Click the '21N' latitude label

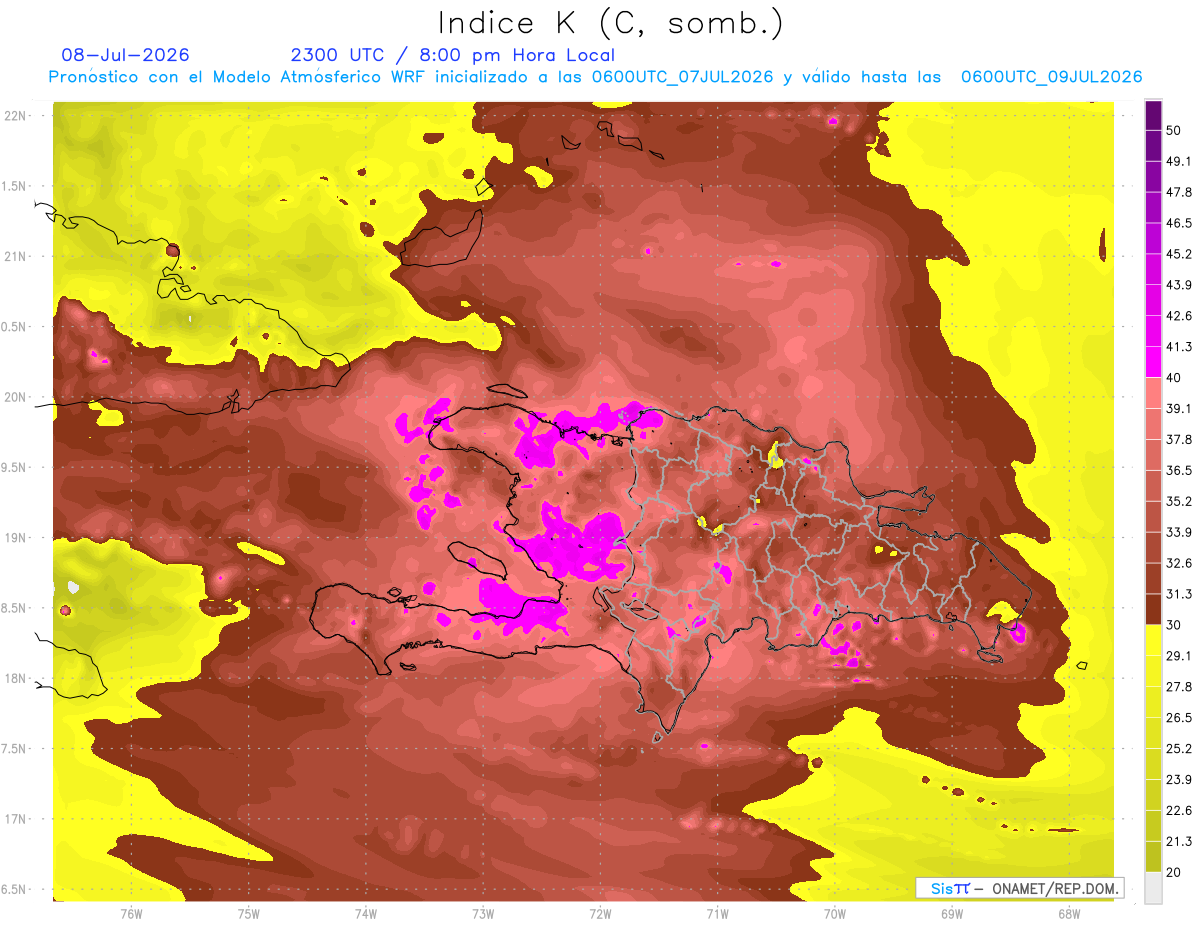[15, 256]
